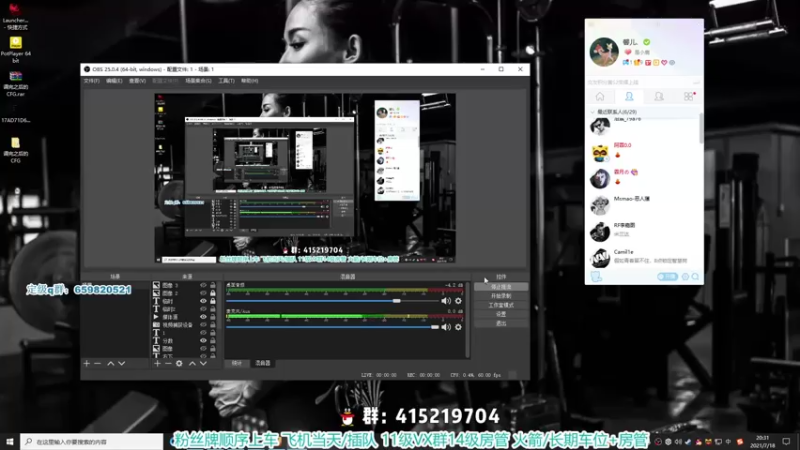Open the 麦克风/Aux track gear settings
Viewport: 800px width, 450px height.
[x=458, y=327]
